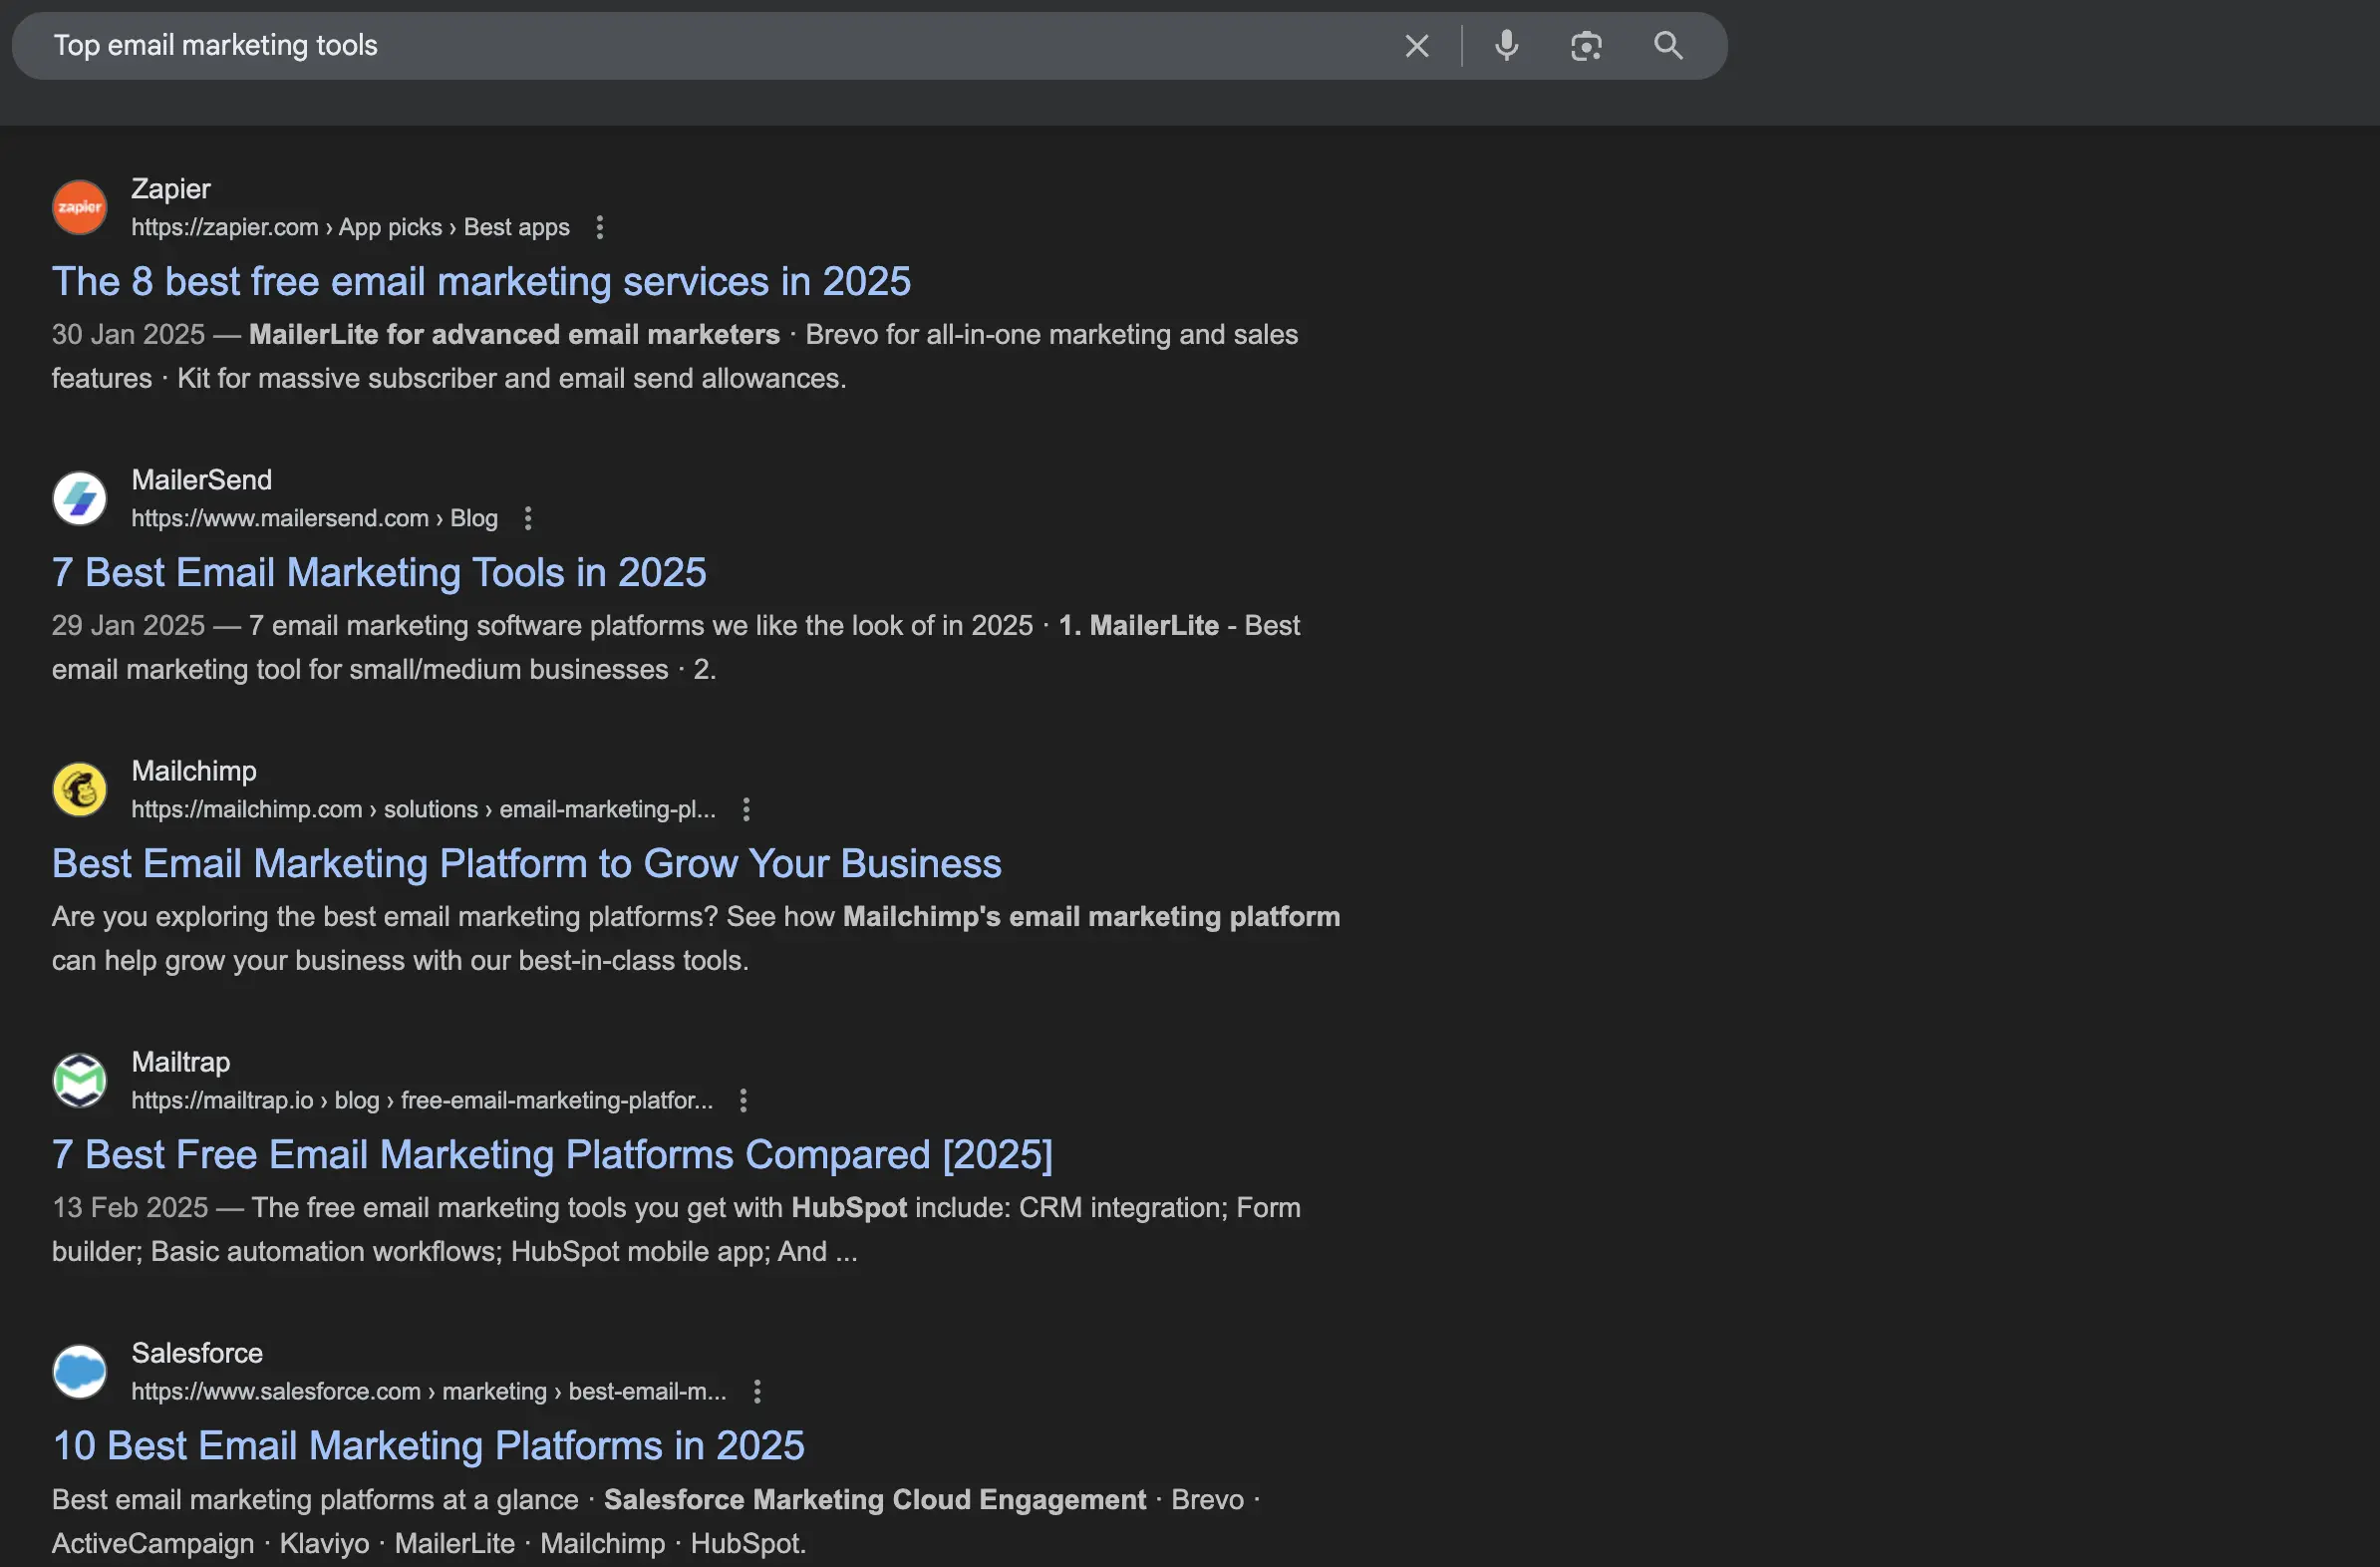Click the 'Salesforce' site name
Image resolution: width=2380 pixels, height=1567 pixels.
[197, 1353]
